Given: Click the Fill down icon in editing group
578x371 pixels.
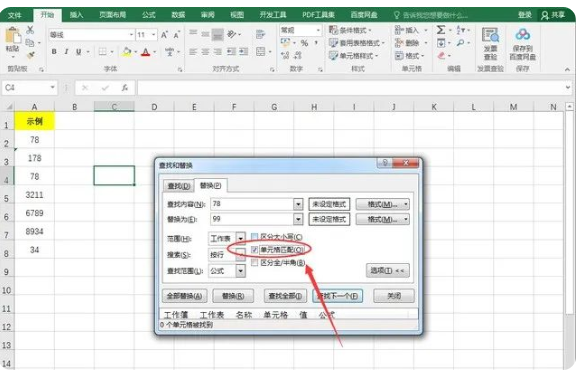Looking at the screenshot, I should [x=441, y=43].
